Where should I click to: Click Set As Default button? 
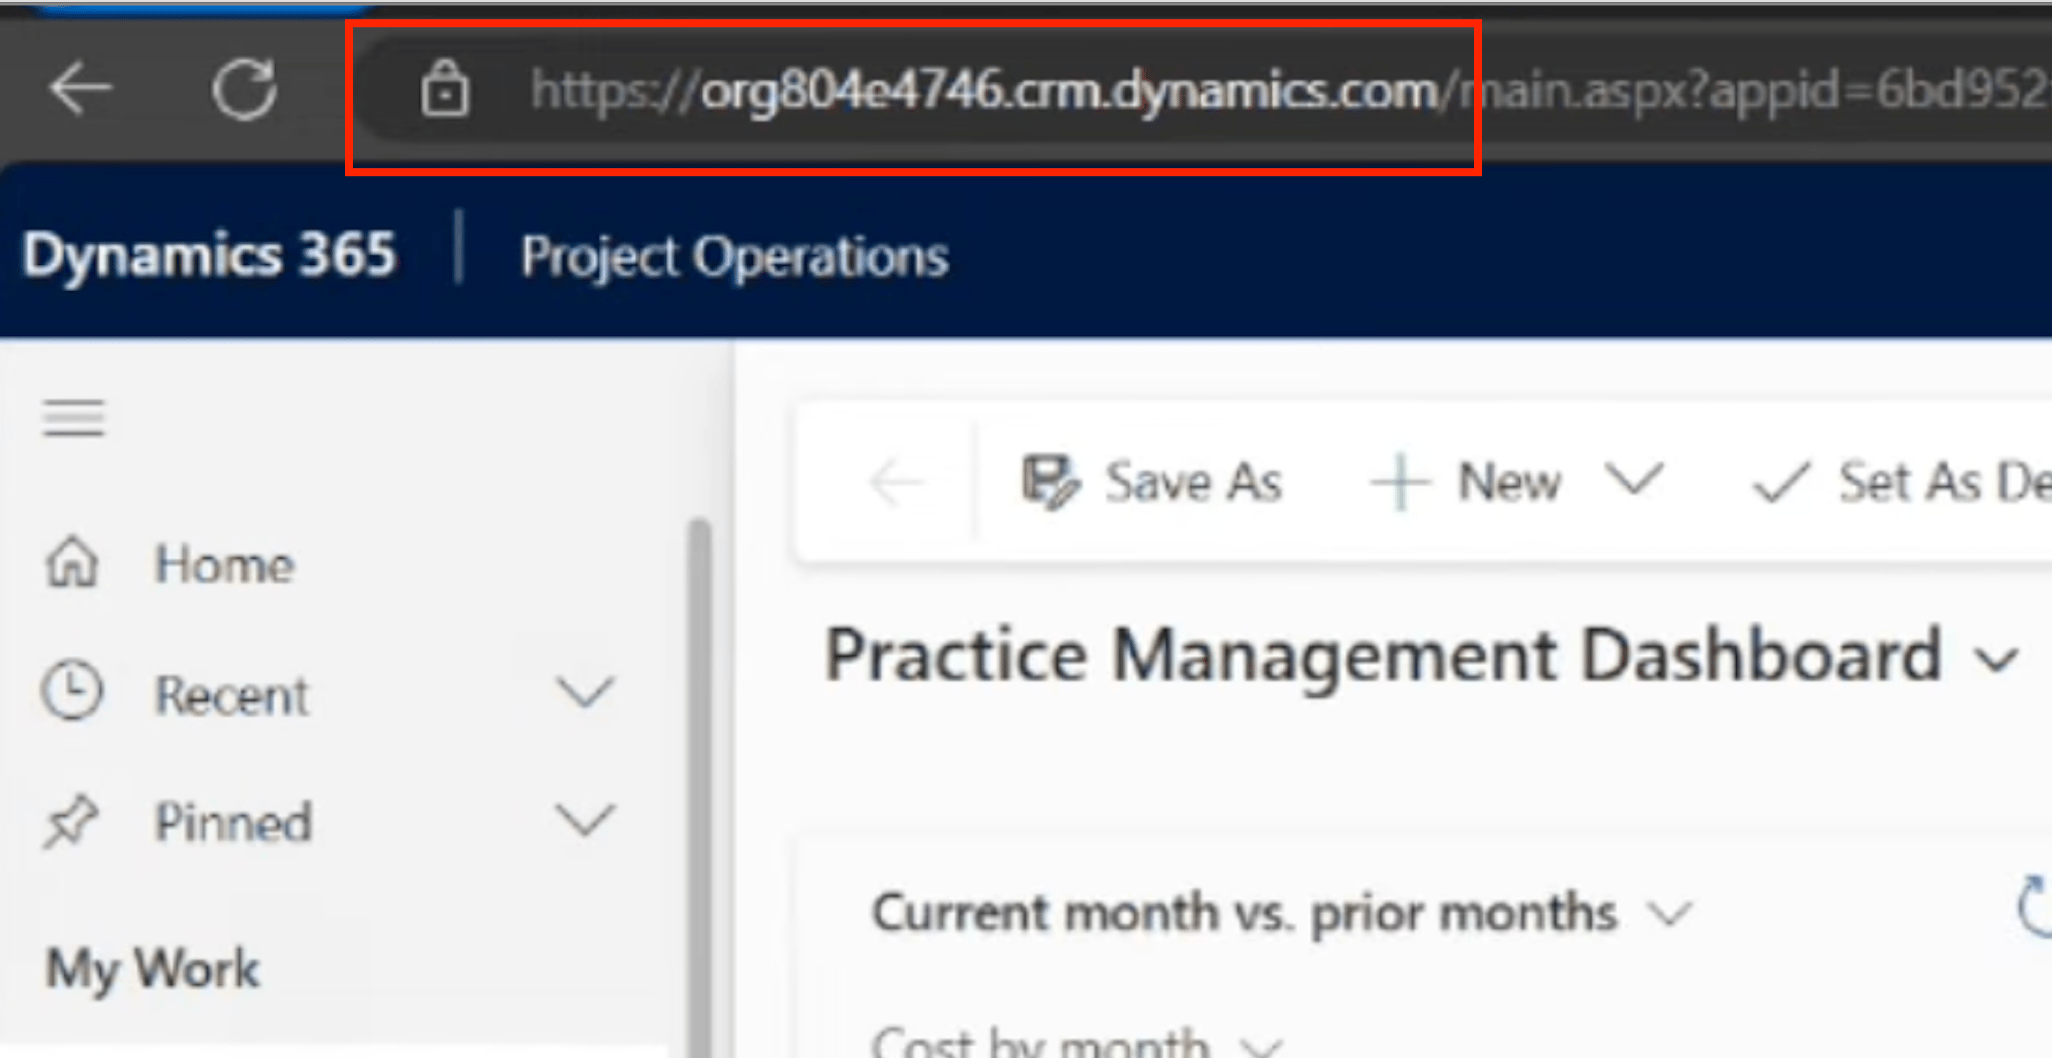coord(1901,482)
